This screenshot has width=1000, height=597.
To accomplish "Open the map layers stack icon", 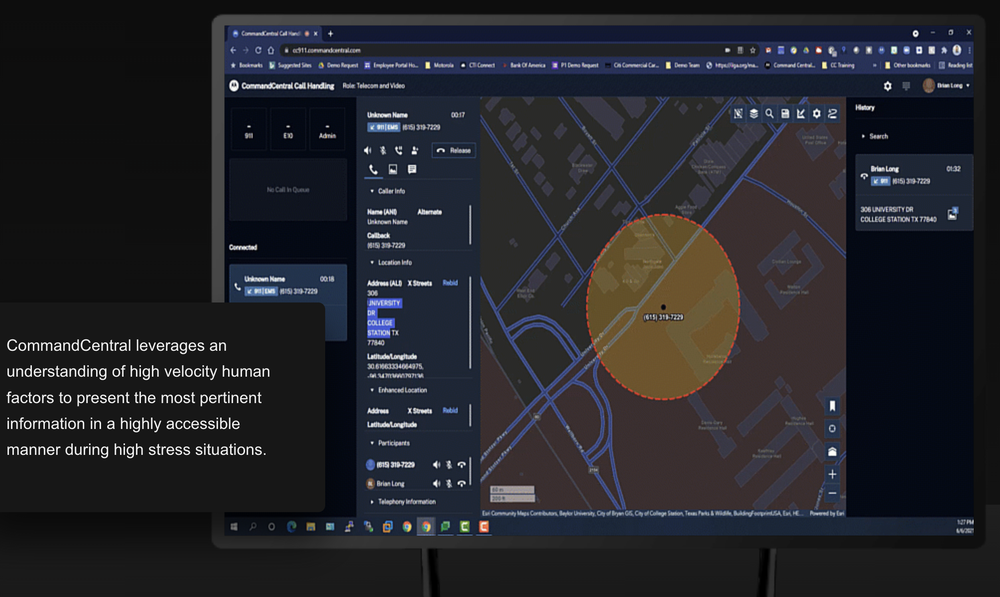I will point(753,113).
